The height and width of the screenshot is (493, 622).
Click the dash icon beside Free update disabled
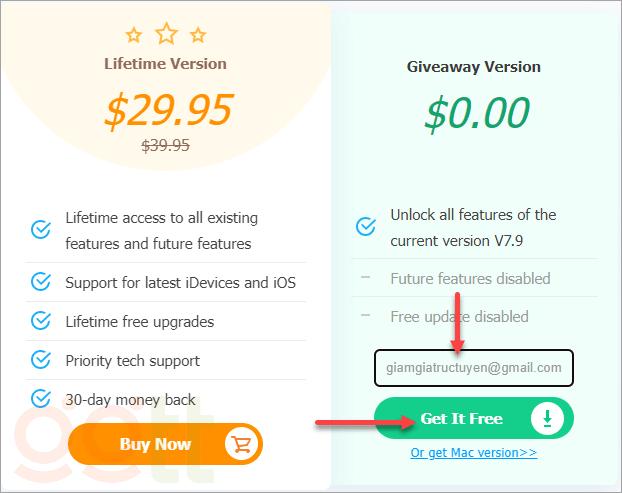tap(366, 316)
